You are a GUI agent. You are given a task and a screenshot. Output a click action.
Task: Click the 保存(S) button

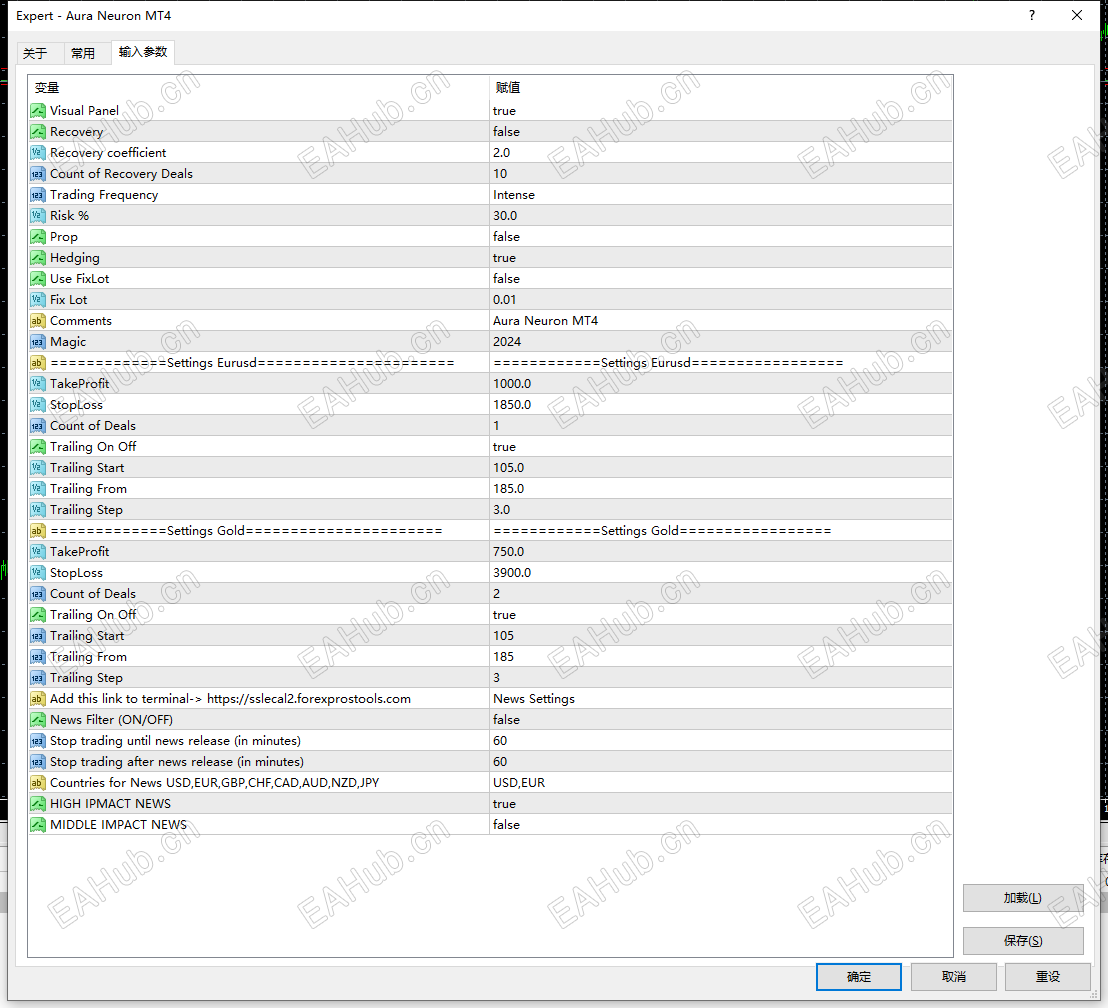[1022, 941]
